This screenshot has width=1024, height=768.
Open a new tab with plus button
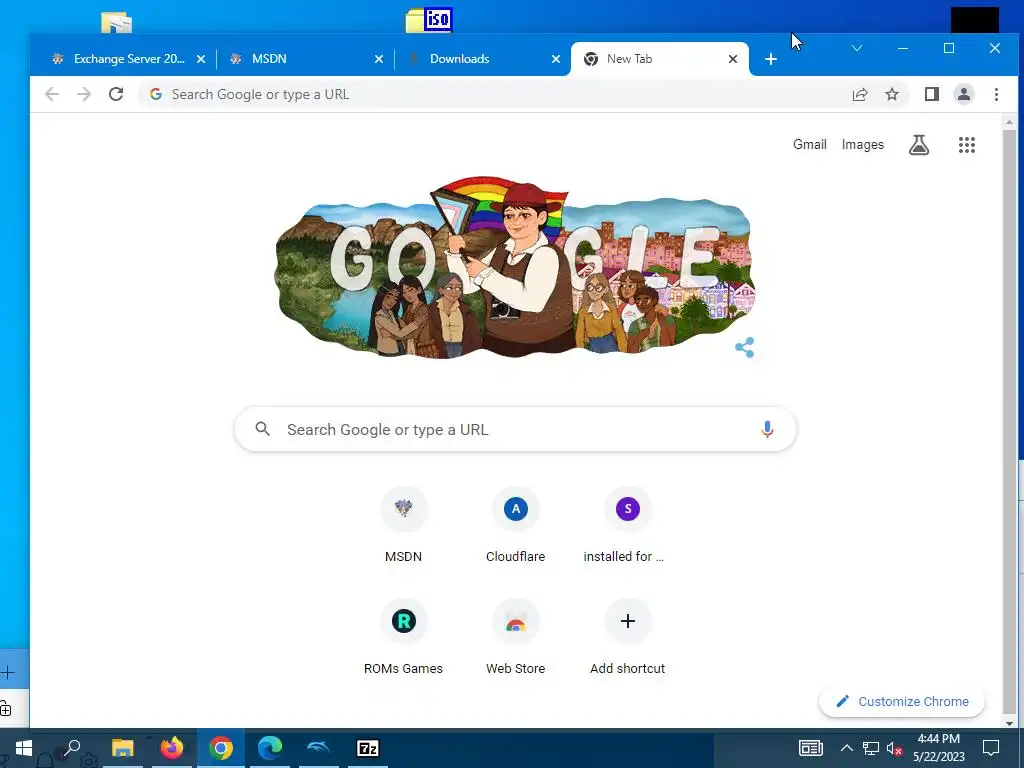tap(771, 59)
